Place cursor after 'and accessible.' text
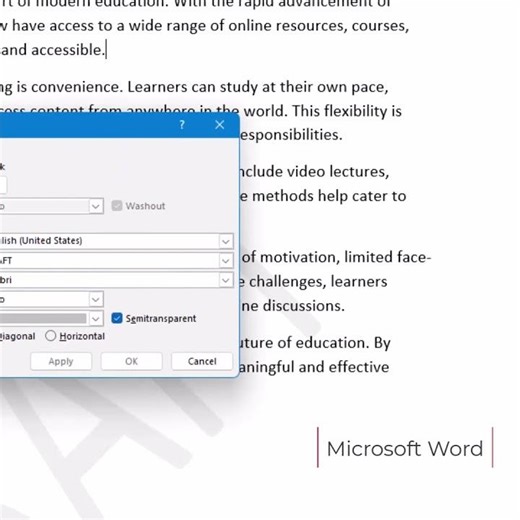 (106, 50)
